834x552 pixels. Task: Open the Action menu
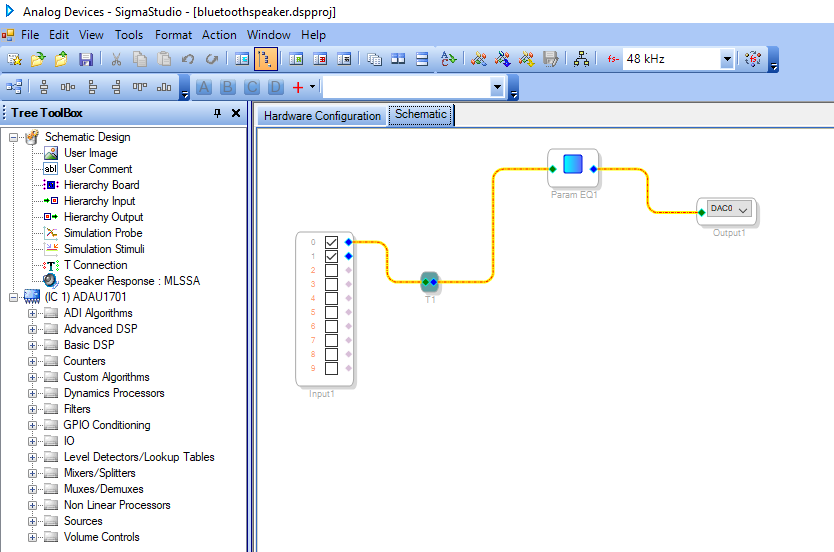coord(219,35)
